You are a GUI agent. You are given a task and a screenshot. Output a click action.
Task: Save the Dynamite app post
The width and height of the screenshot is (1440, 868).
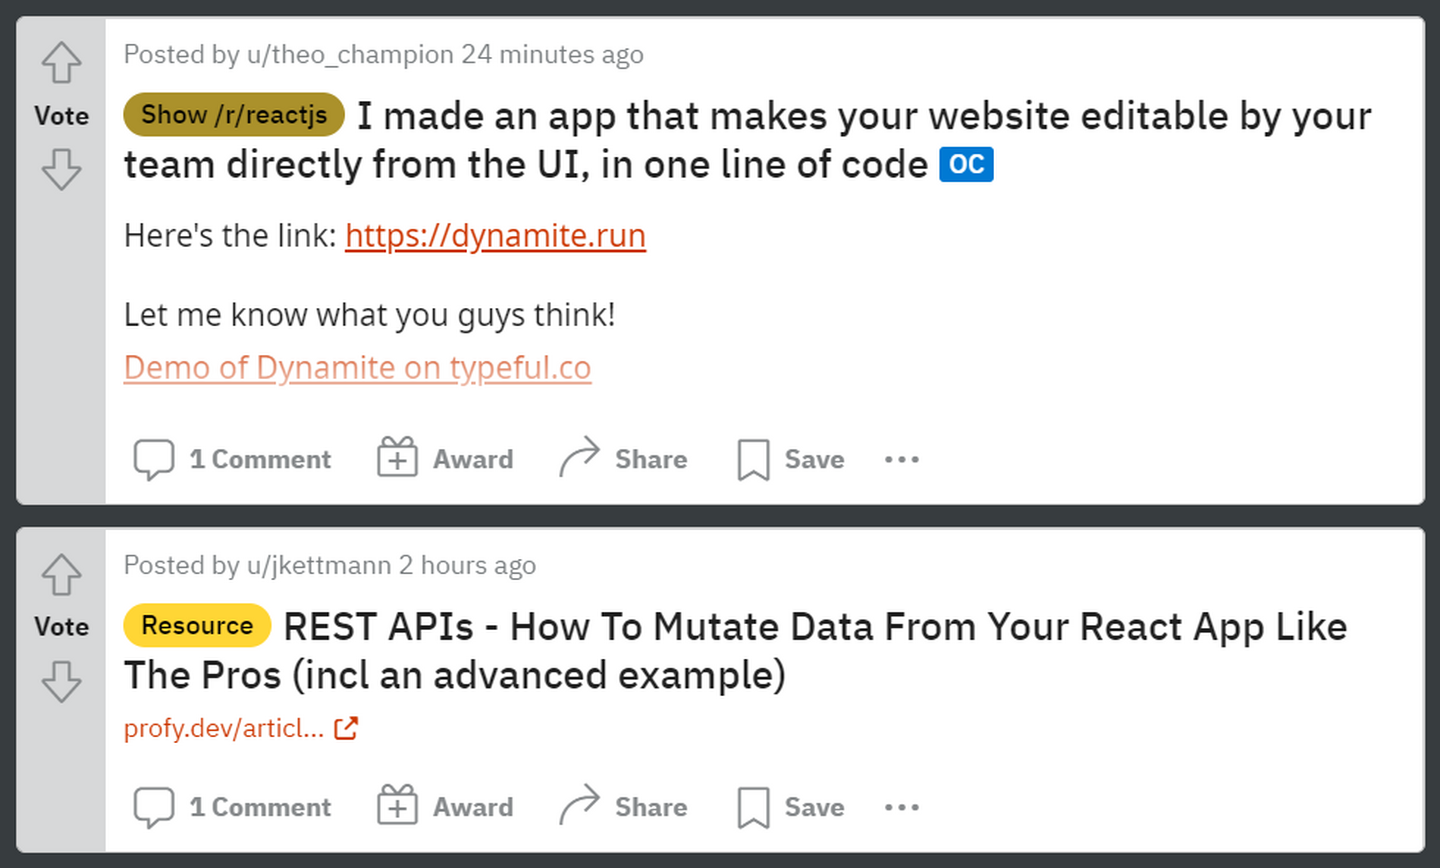(790, 459)
